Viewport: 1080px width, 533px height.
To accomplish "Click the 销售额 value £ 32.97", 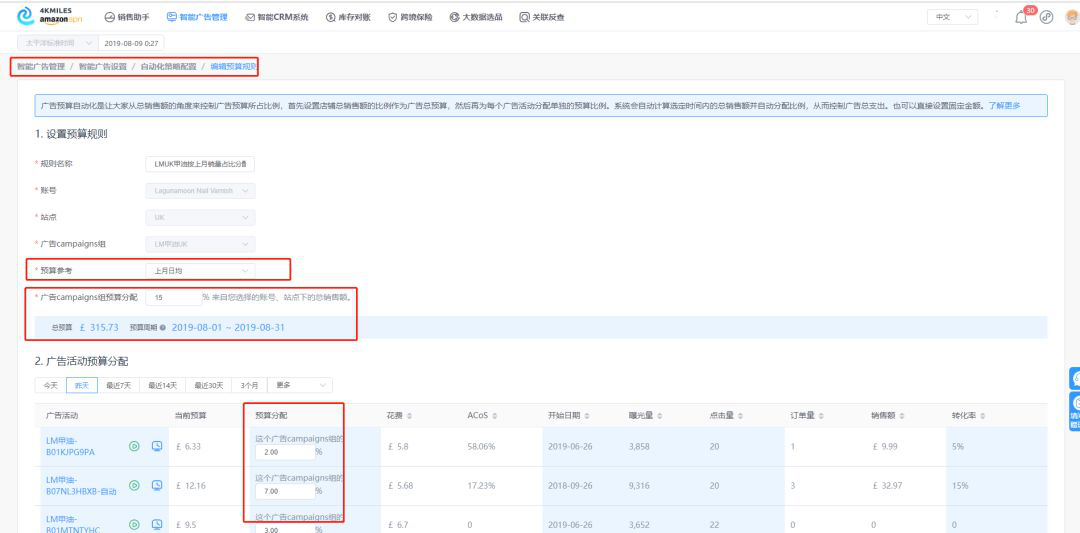I will pos(886,485).
